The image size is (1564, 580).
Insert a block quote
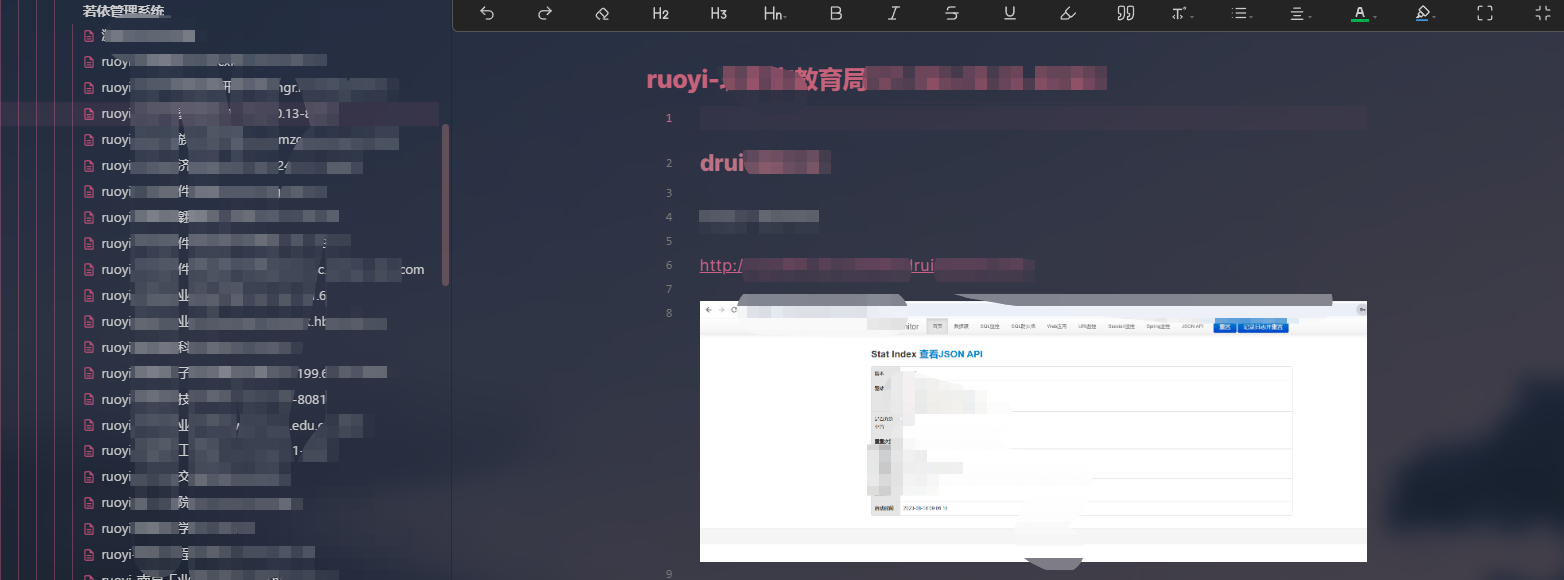1125,13
